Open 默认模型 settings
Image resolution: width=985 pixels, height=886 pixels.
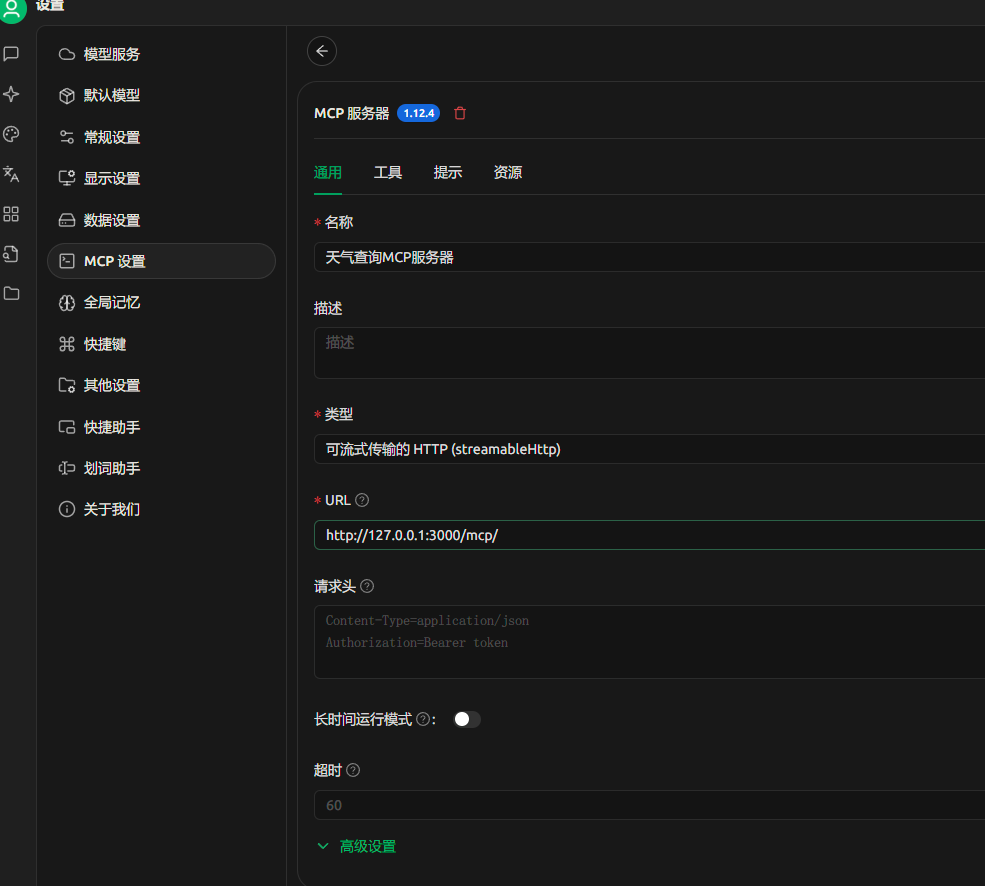161,96
